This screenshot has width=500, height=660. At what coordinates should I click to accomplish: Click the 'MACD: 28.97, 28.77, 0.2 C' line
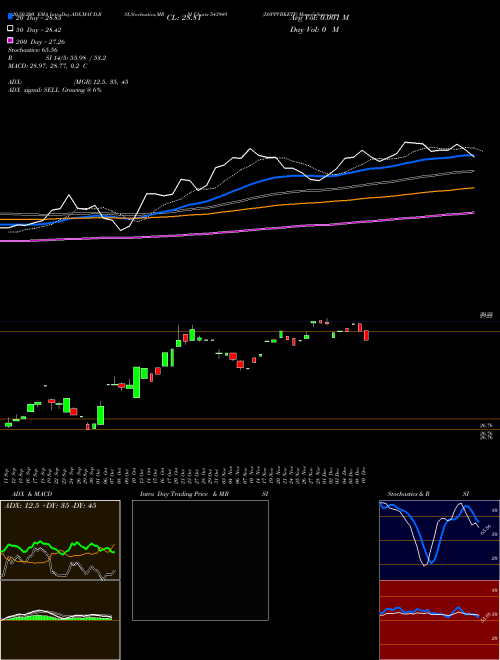point(48,66)
